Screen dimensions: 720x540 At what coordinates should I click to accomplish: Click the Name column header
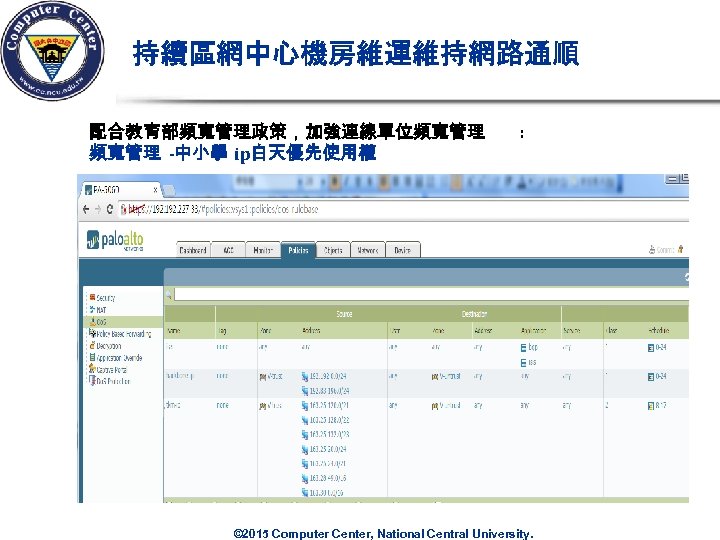[174, 331]
